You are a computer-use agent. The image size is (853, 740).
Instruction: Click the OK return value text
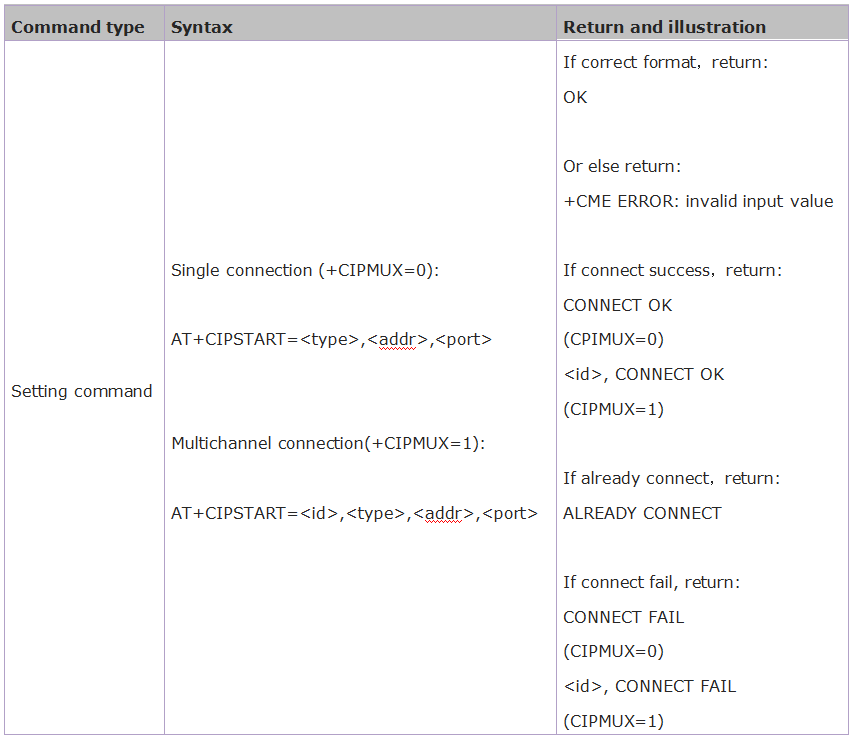pos(575,97)
